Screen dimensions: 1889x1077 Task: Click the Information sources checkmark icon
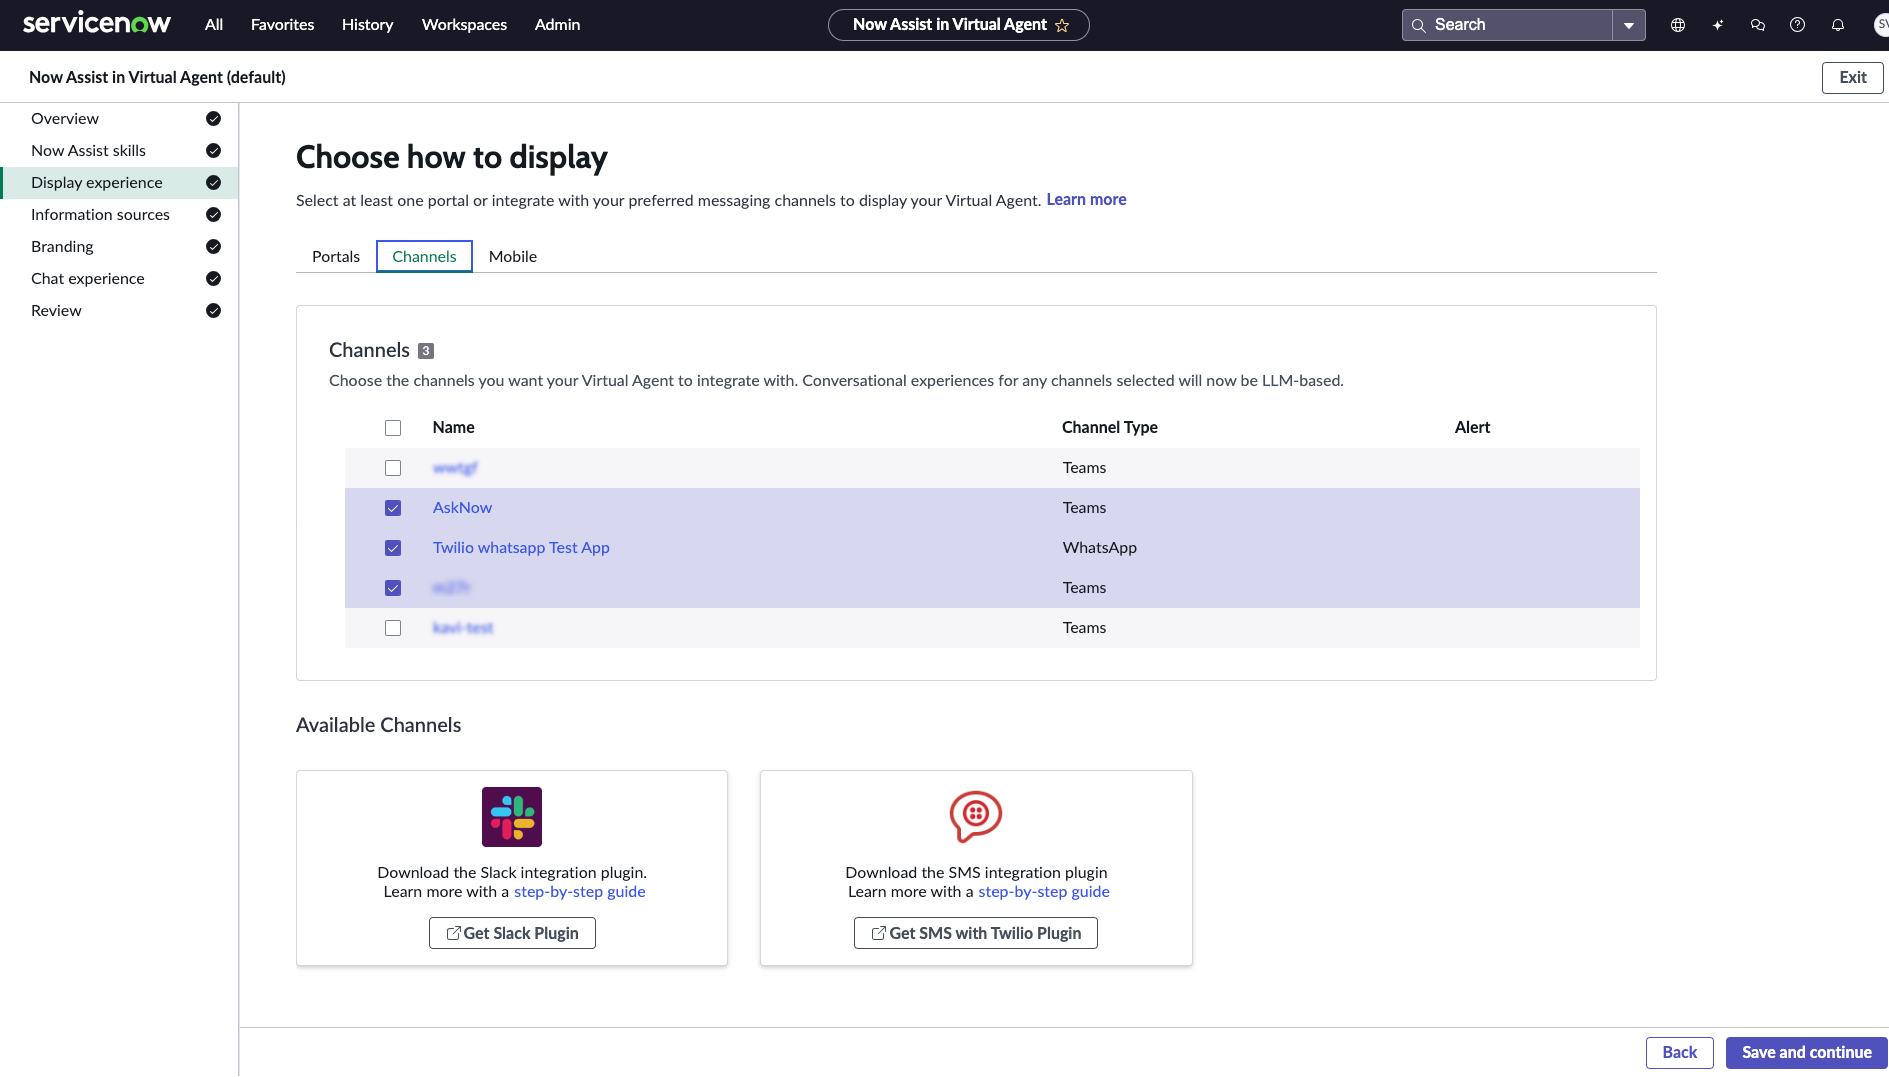(213, 214)
